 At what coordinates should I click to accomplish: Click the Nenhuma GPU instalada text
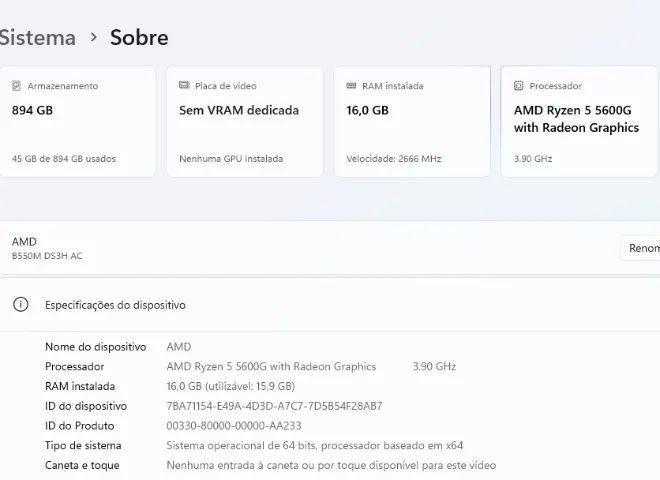[231, 159]
